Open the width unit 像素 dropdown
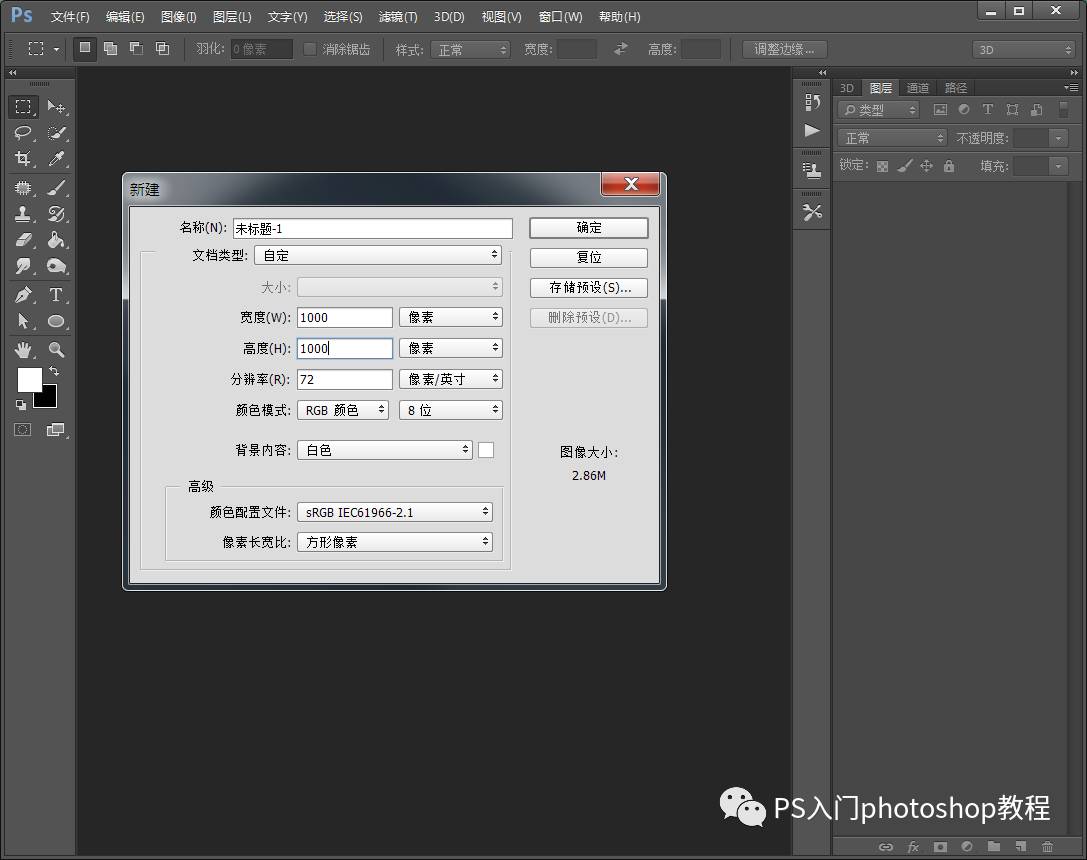Image resolution: width=1087 pixels, height=860 pixels. click(451, 317)
